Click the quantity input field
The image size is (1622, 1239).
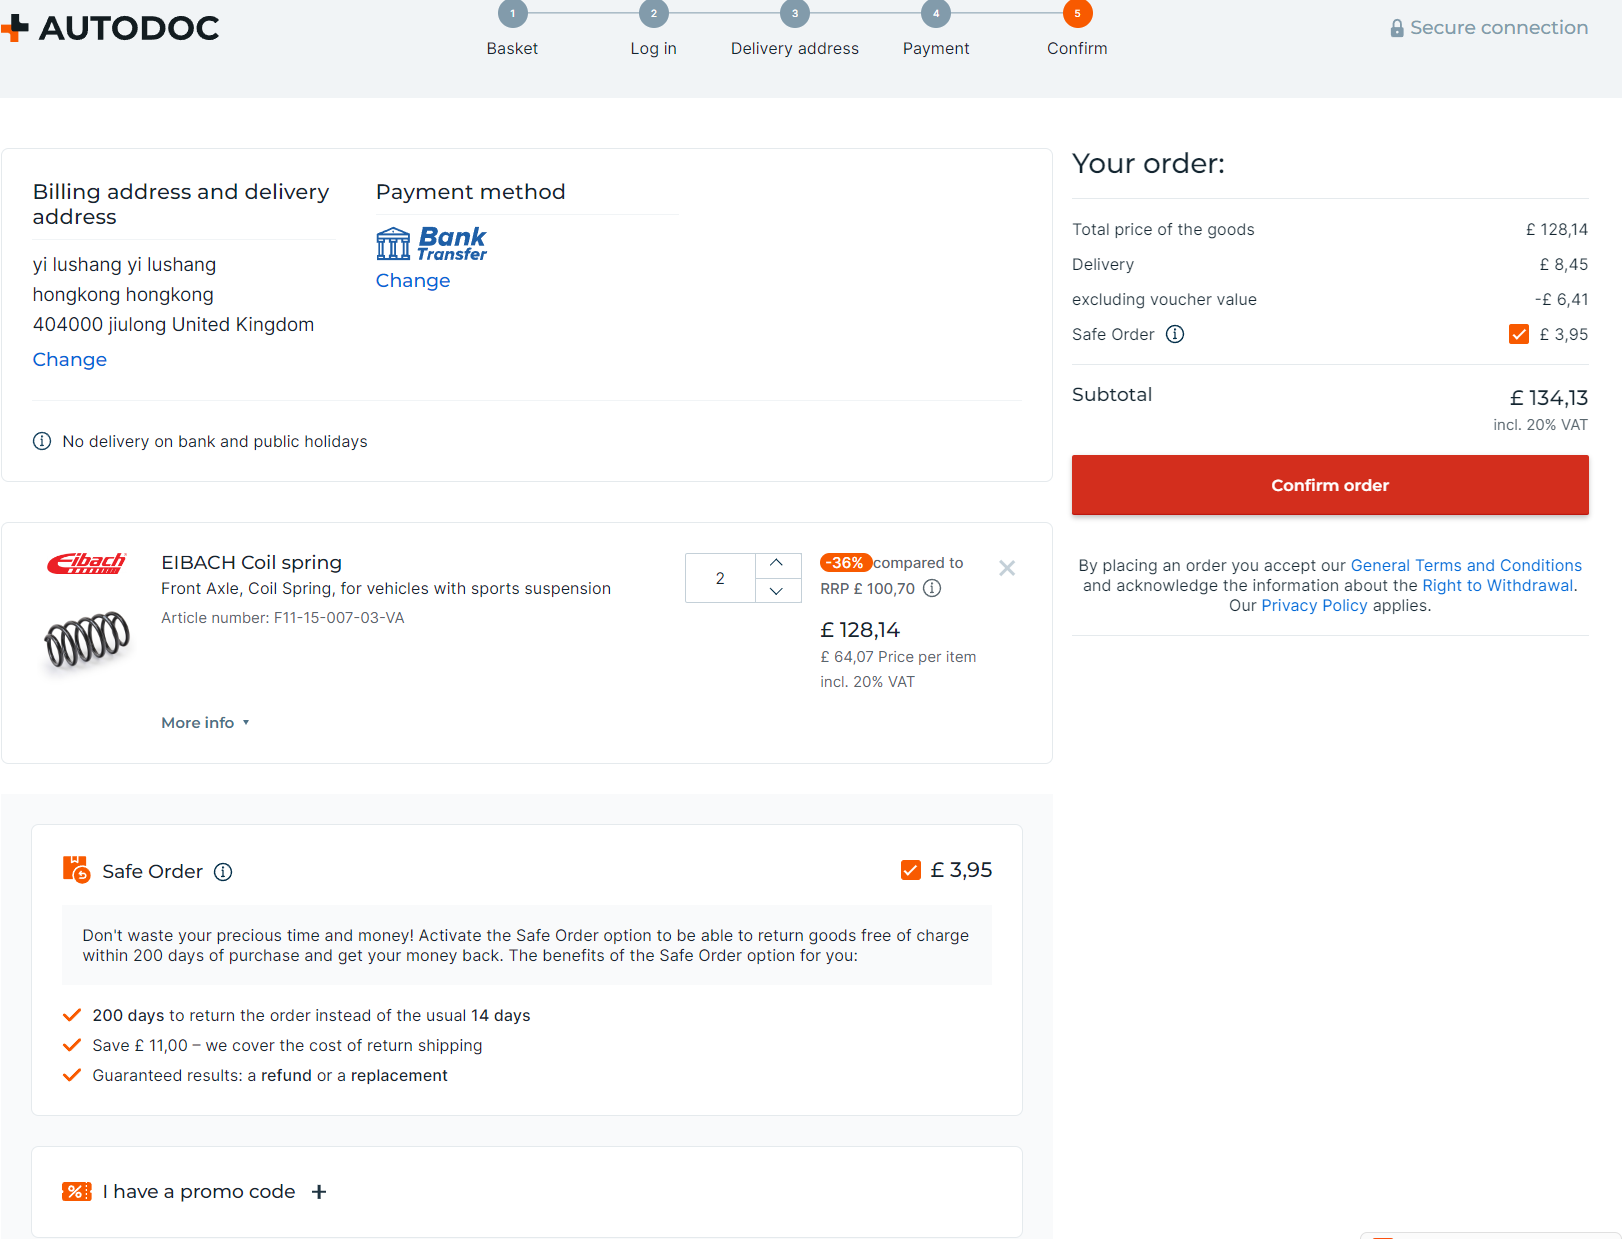(x=720, y=578)
